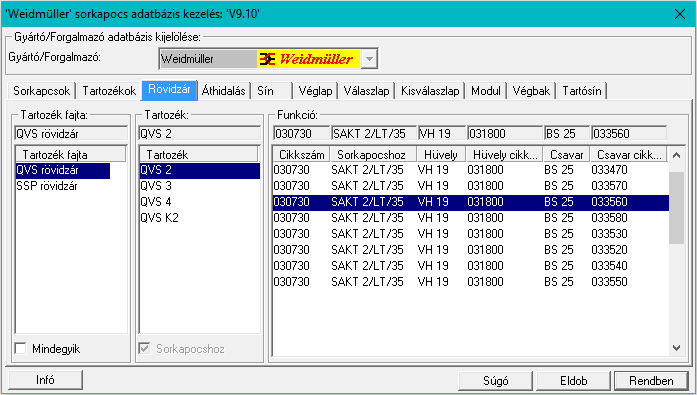The height and width of the screenshot is (395, 697).
Task: Click the scroll-down arrow of function list
Action: coord(677,348)
